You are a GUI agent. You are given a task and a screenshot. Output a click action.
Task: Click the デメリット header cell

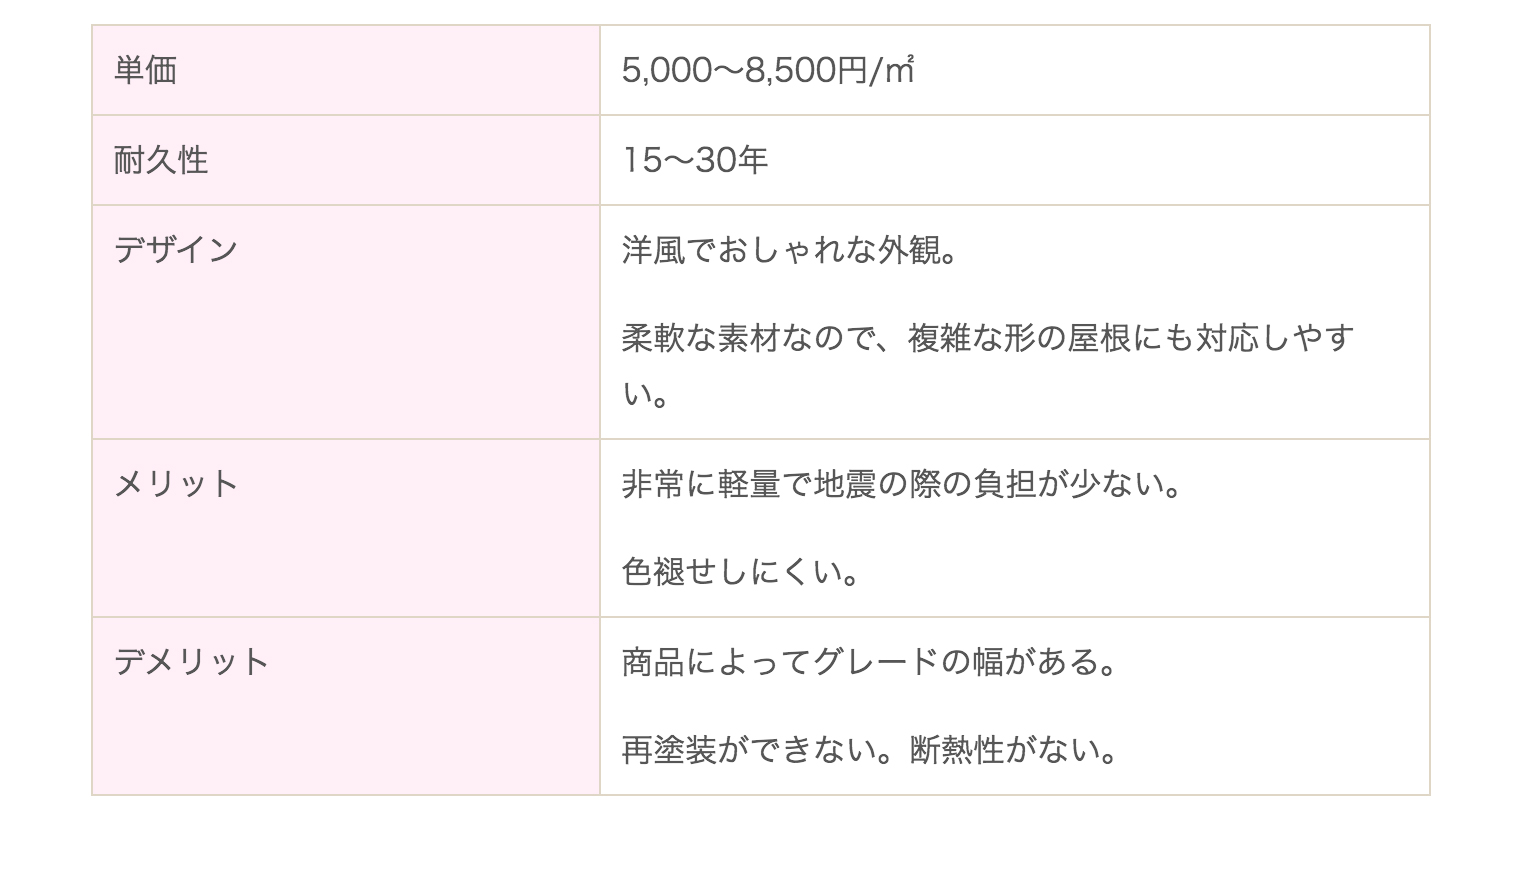point(346,706)
